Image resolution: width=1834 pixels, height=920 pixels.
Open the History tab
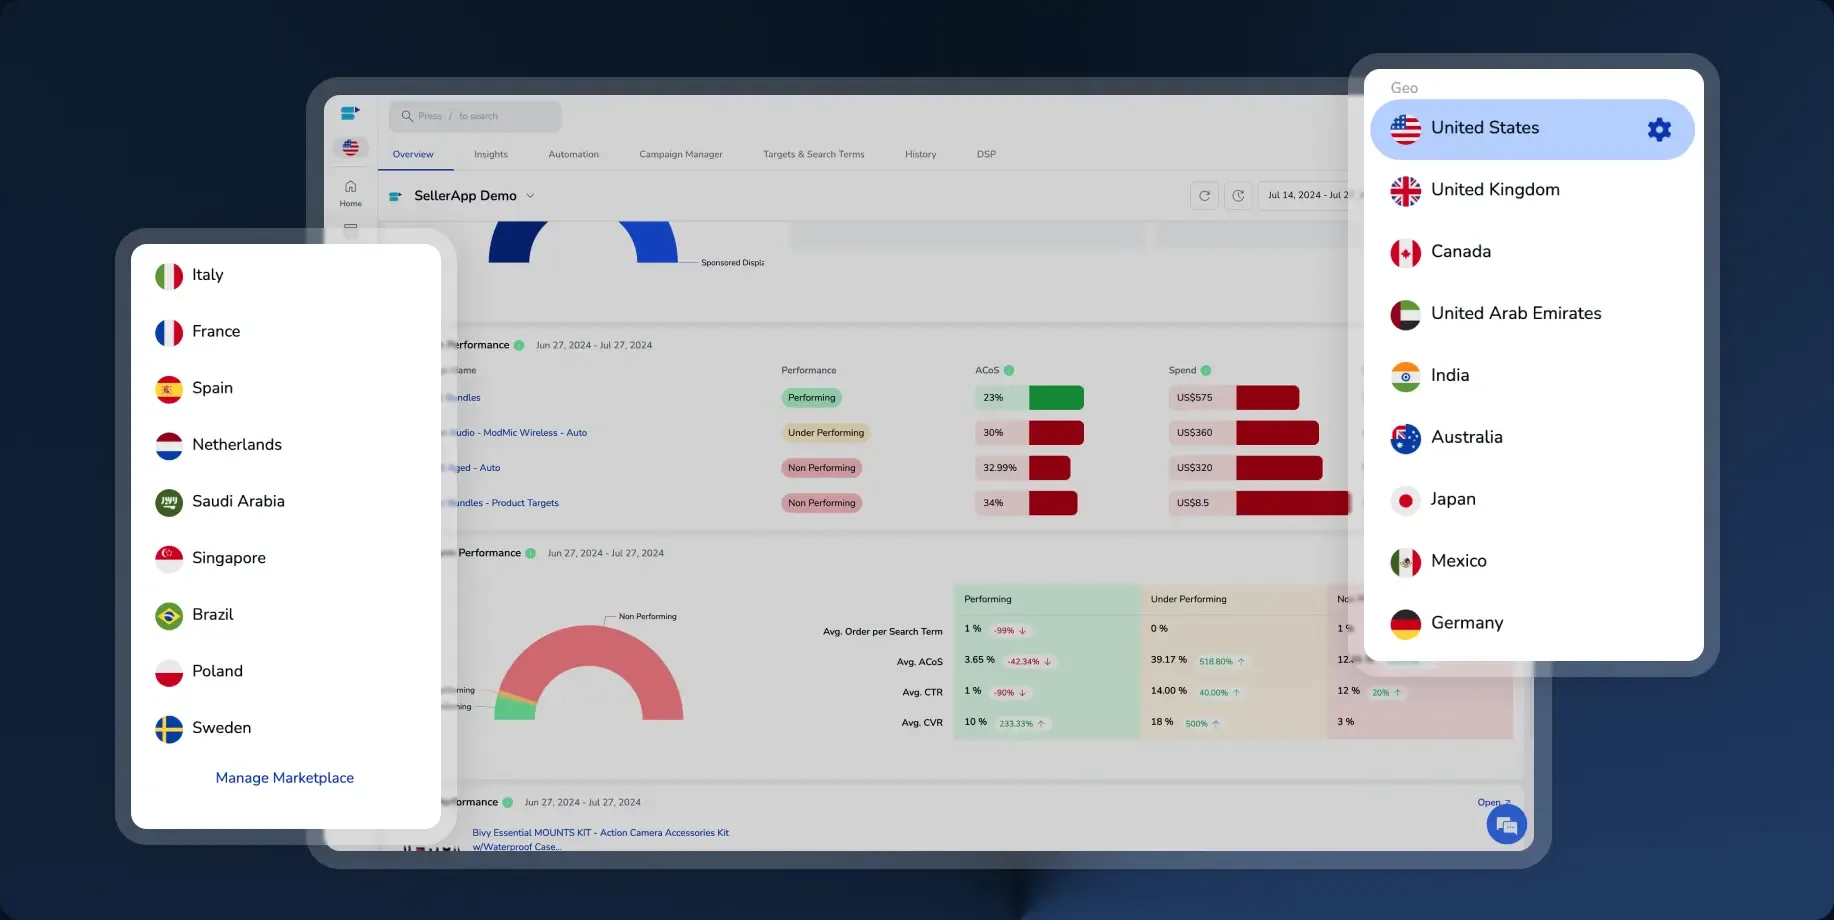point(920,154)
